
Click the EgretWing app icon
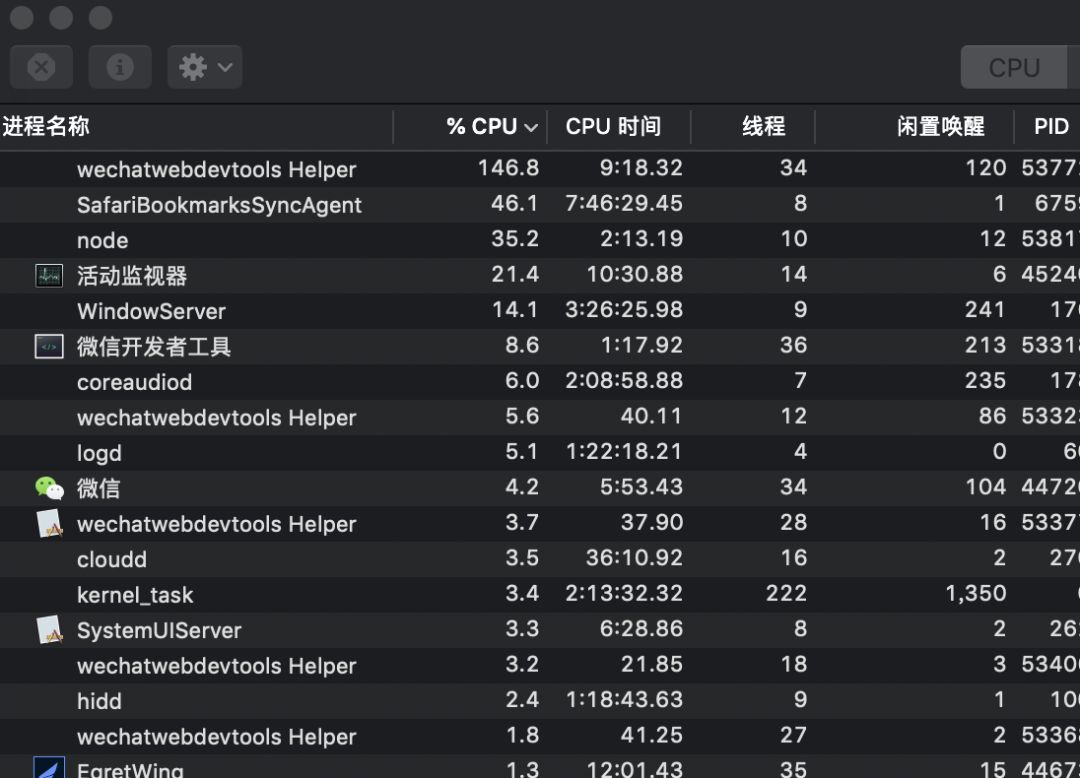49,768
